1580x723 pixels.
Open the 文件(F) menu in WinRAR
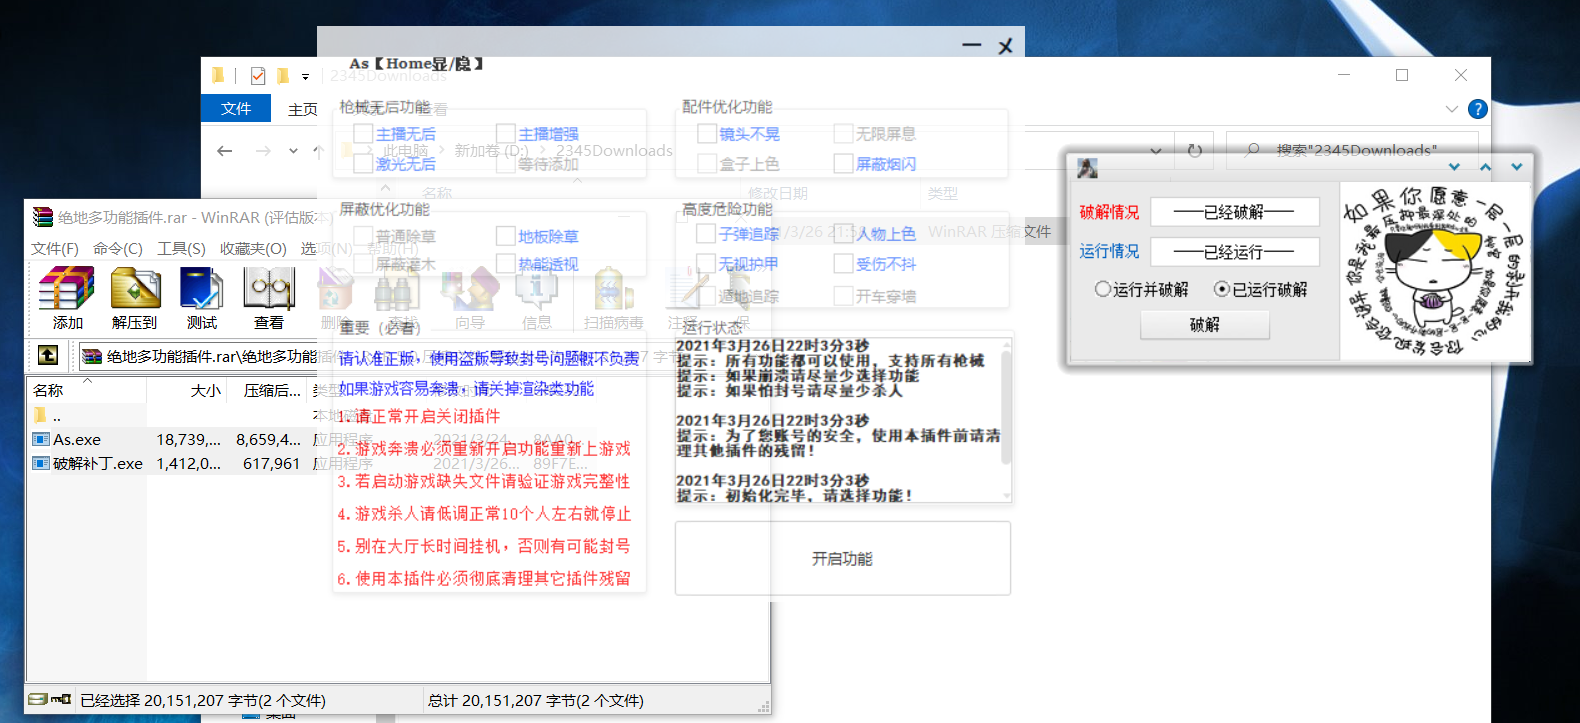54,248
